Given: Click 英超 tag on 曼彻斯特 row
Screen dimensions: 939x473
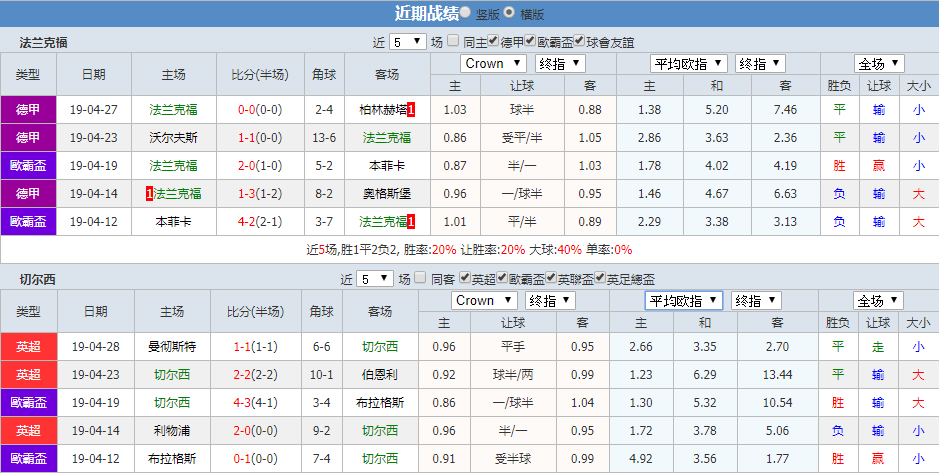Looking at the screenshot, I should [29, 347].
